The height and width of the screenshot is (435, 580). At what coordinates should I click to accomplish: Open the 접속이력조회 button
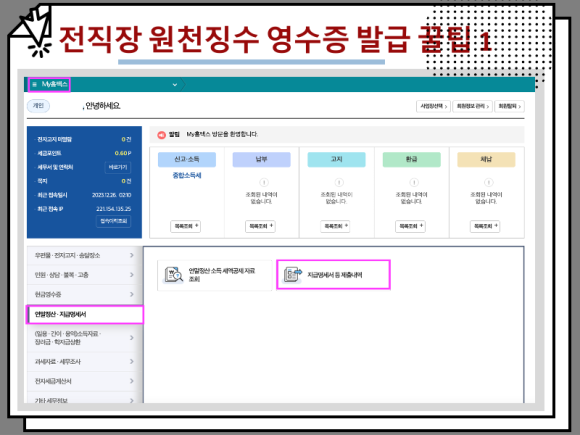[114, 221]
